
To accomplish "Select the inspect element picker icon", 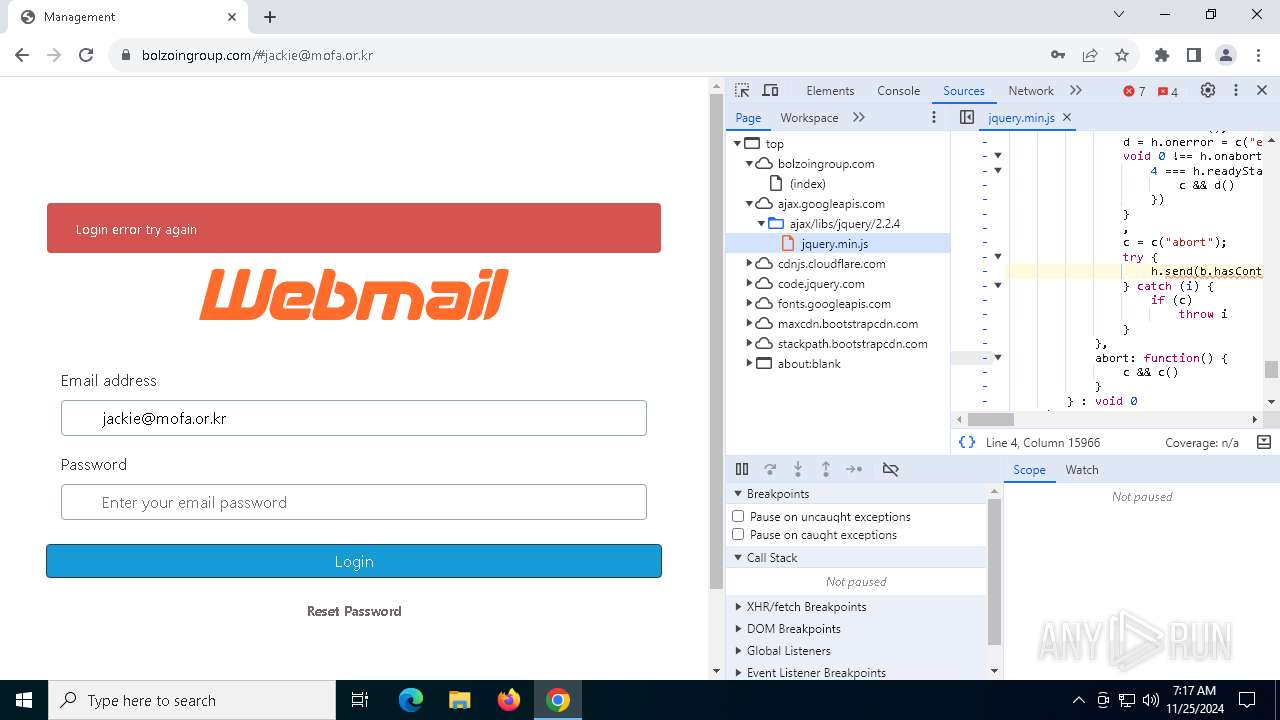I will [742, 90].
